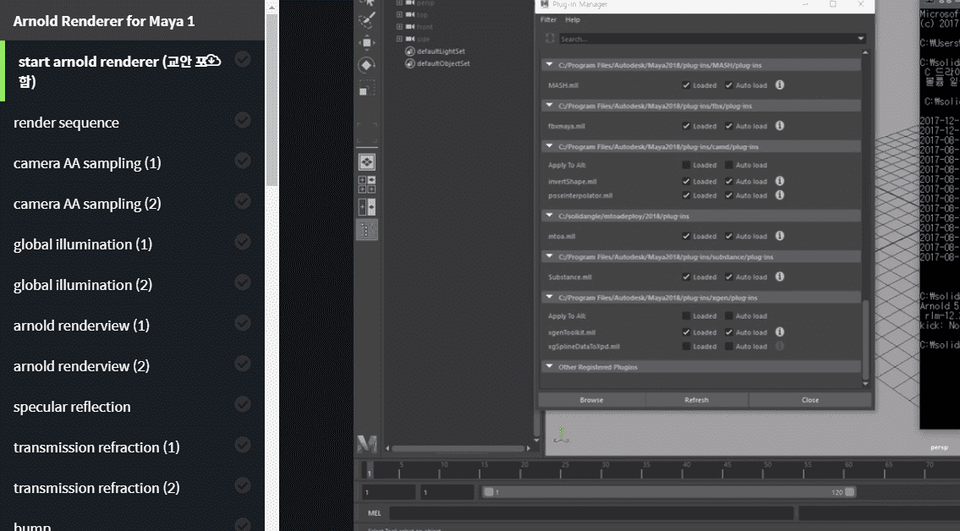Screen dimensions: 960x531
Task: Click the Refresh button
Action: pyautogui.click(x=697, y=400)
